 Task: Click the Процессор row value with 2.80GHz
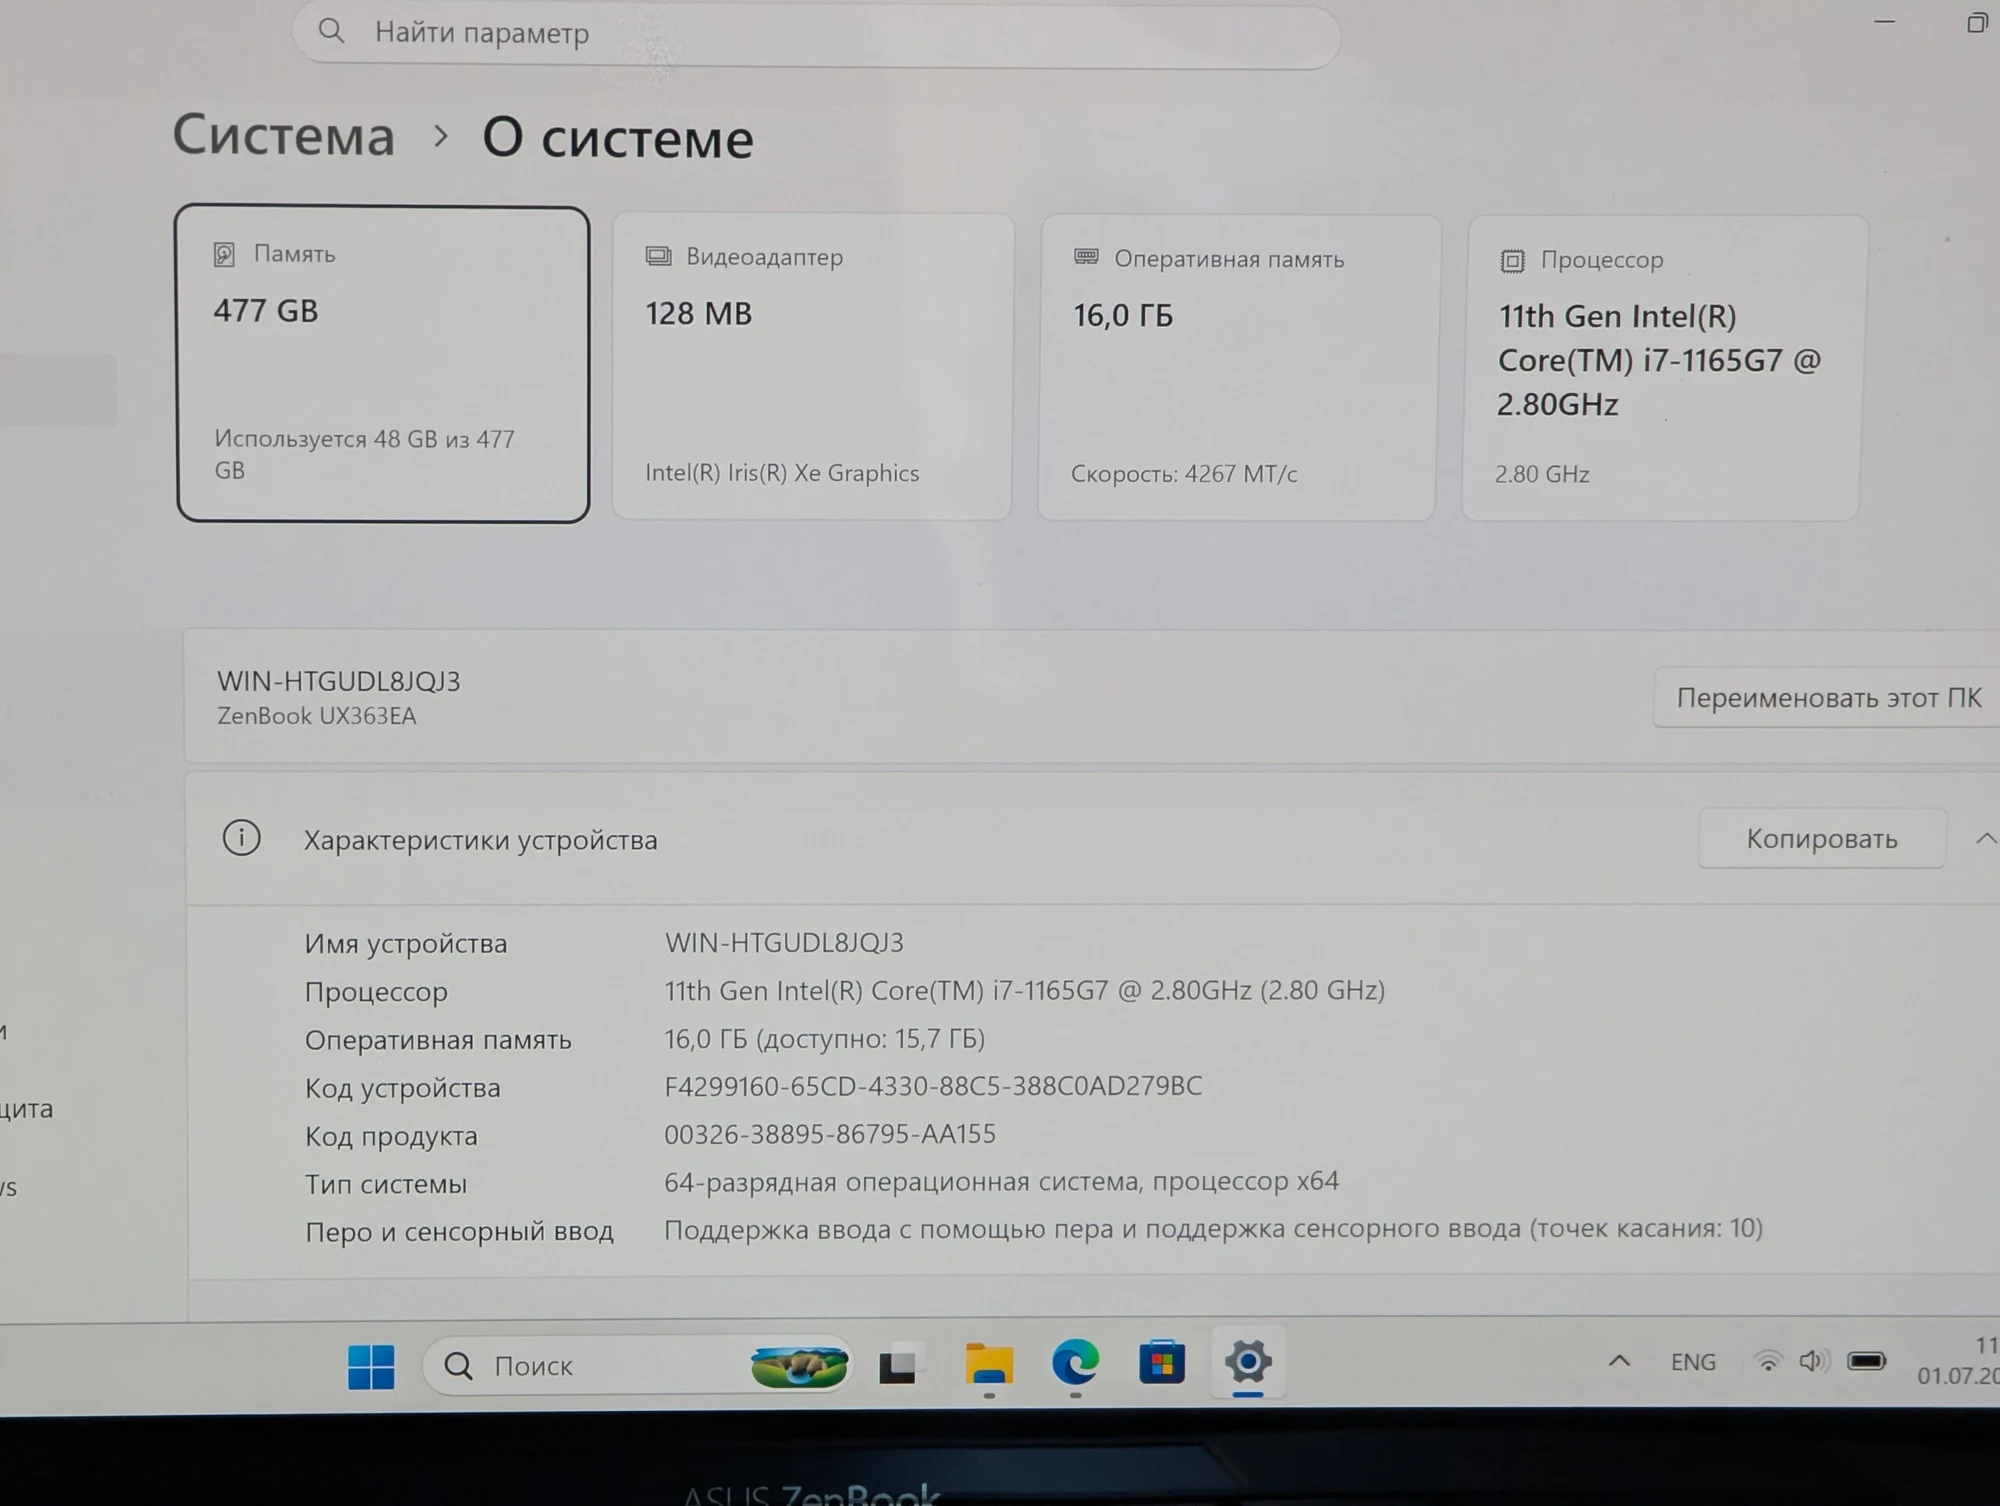1024,991
